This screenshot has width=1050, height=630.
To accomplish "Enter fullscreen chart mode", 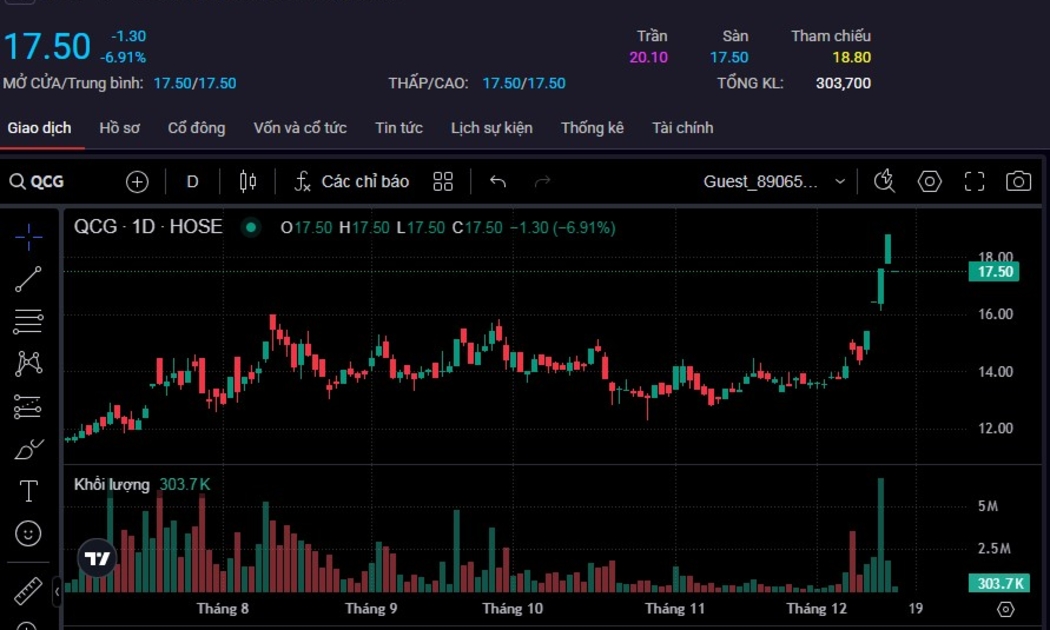I will tap(974, 181).
